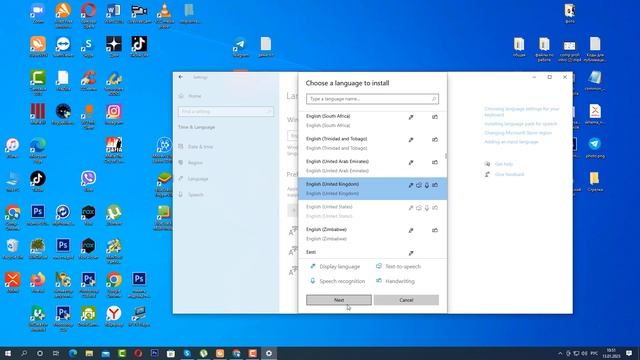Open the Recycle Bin desktop icon
Viewport: 640px width, 360px height.
coord(13,249)
